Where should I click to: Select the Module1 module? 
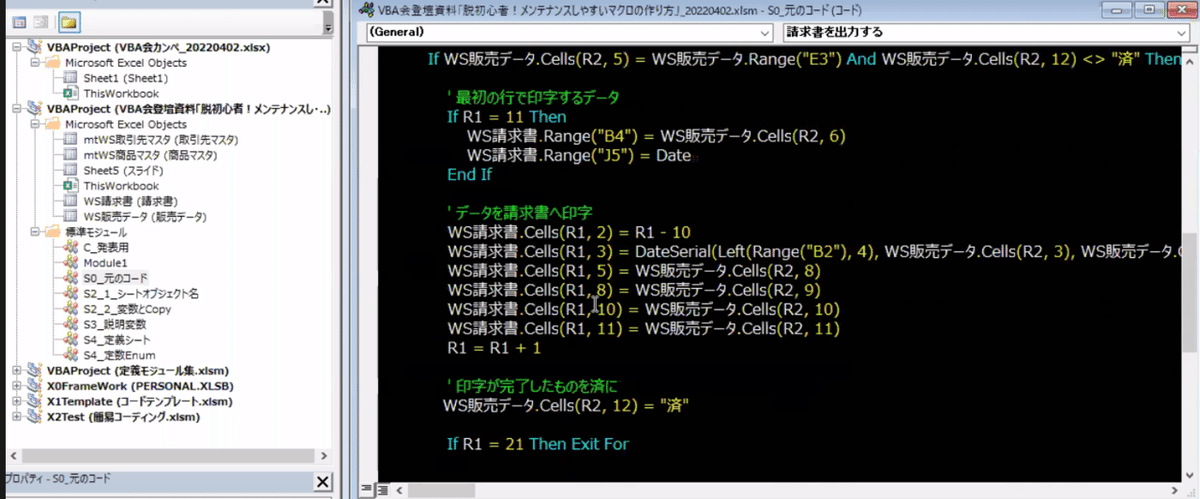[105, 261]
